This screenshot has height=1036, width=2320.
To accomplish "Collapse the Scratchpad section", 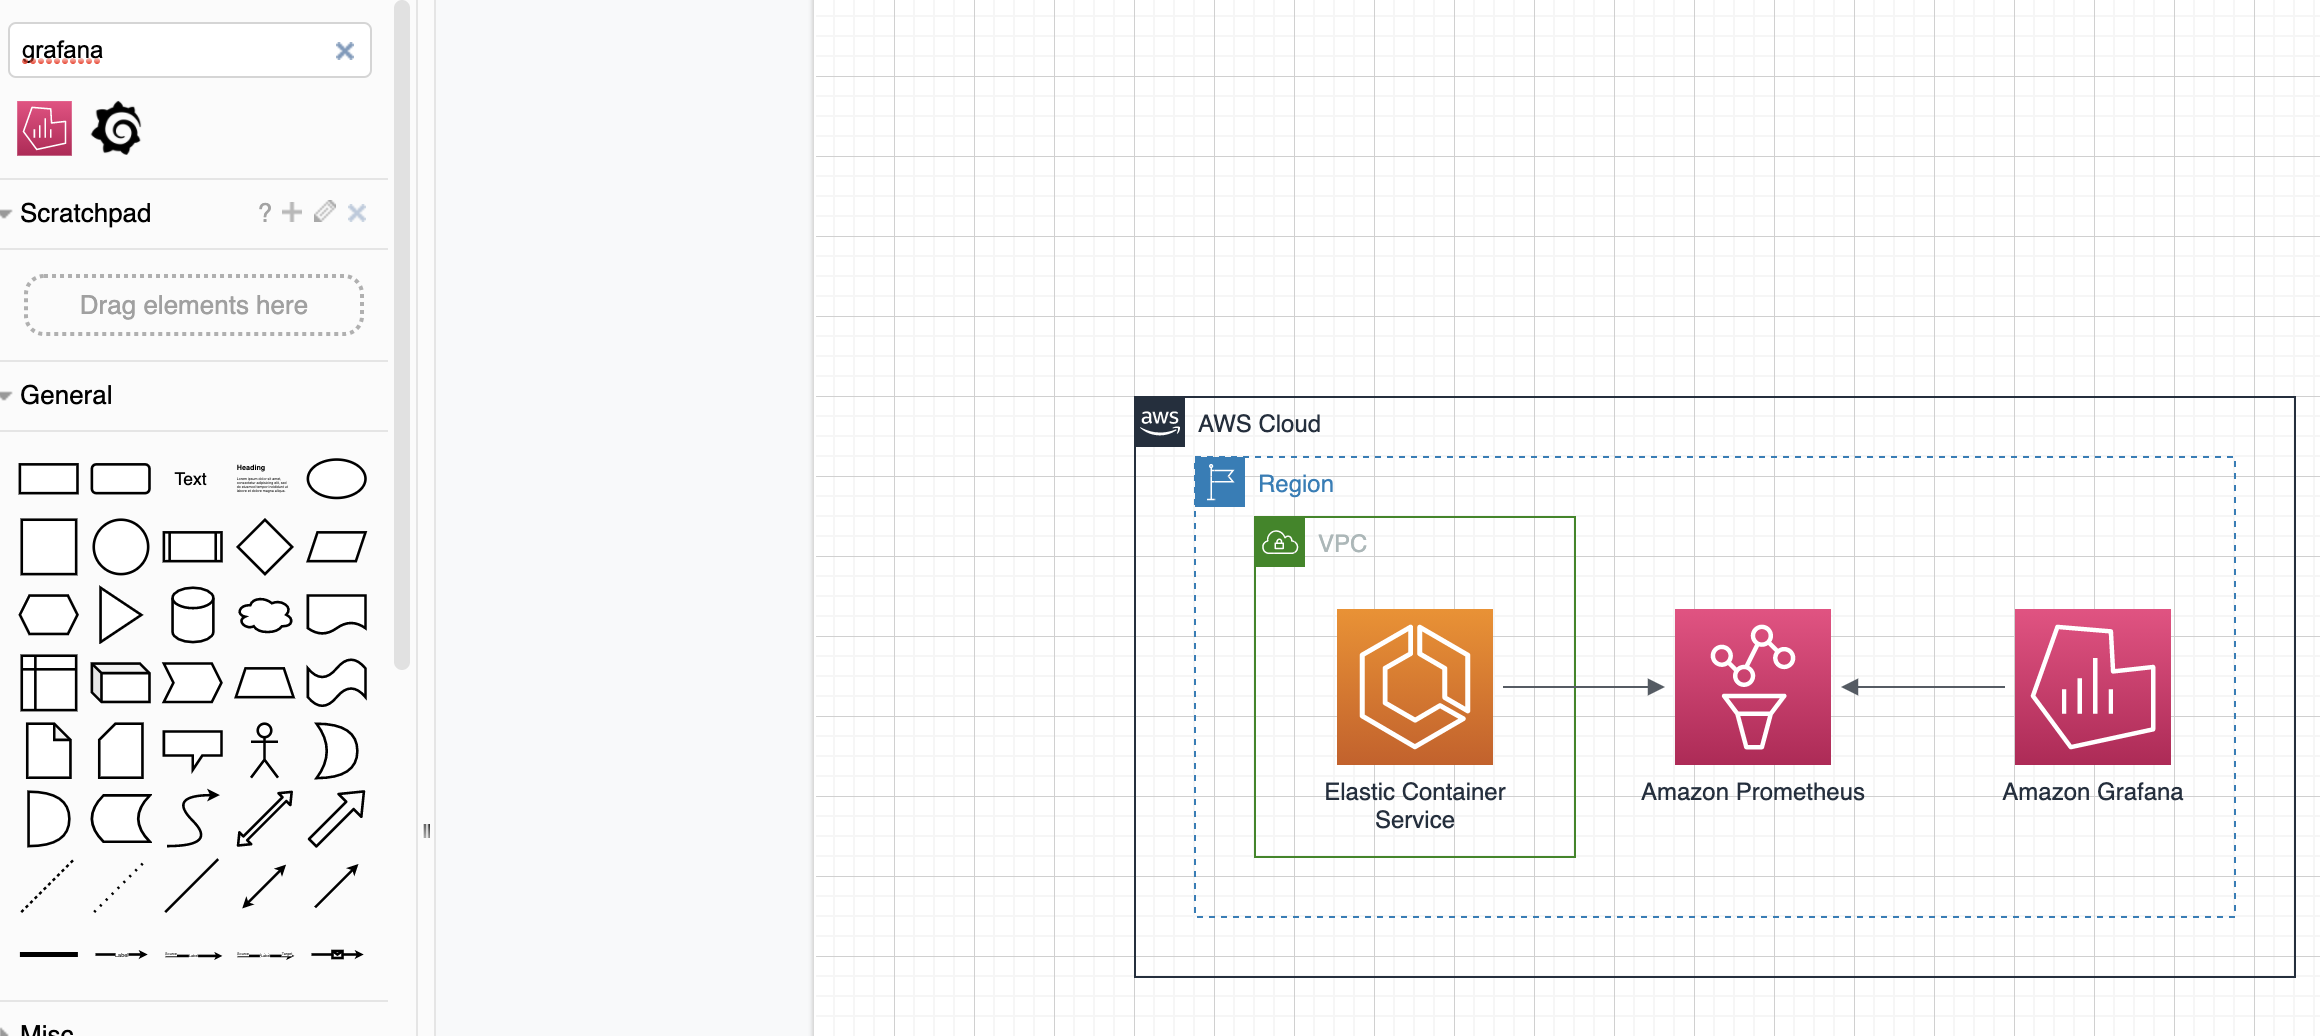I will tap(8, 212).
